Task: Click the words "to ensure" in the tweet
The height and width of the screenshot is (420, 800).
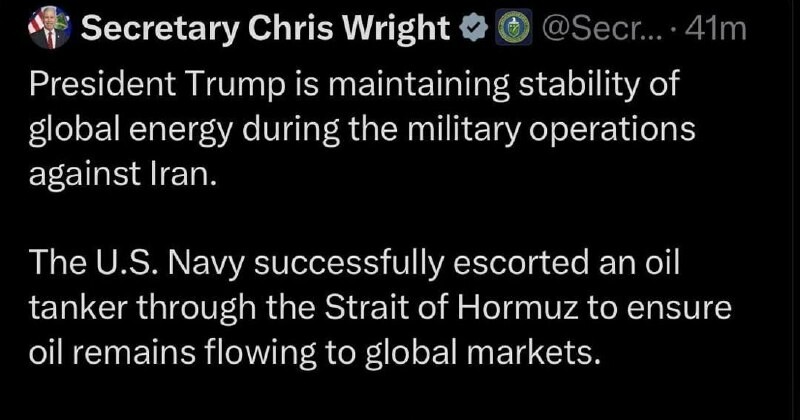Action: (x=684, y=308)
